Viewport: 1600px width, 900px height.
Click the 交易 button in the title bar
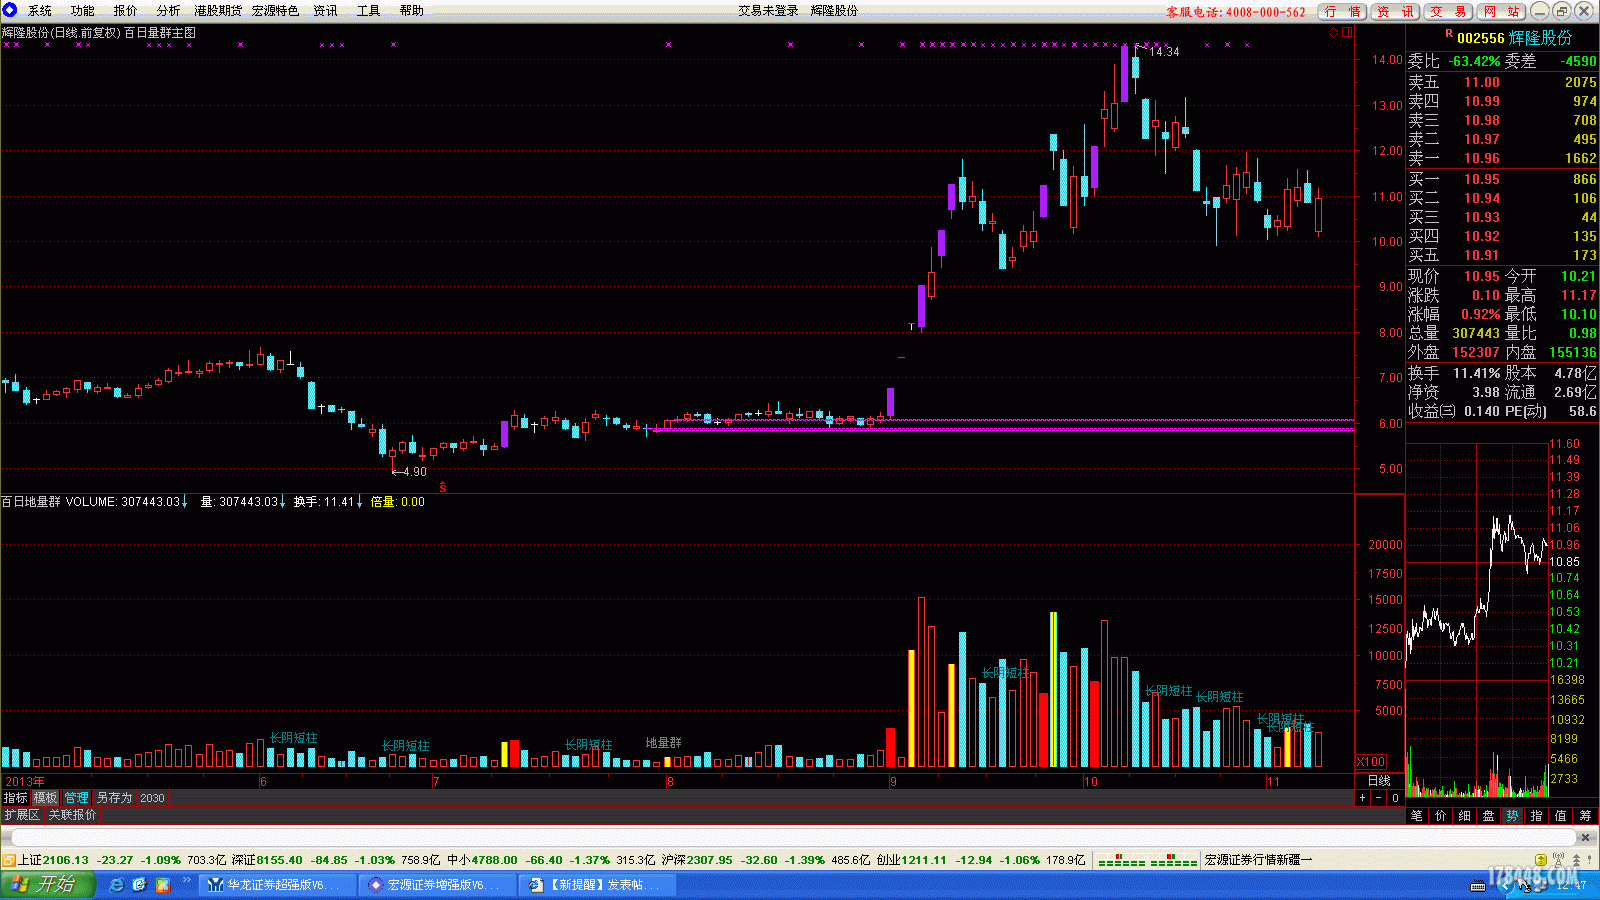tap(1449, 11)
